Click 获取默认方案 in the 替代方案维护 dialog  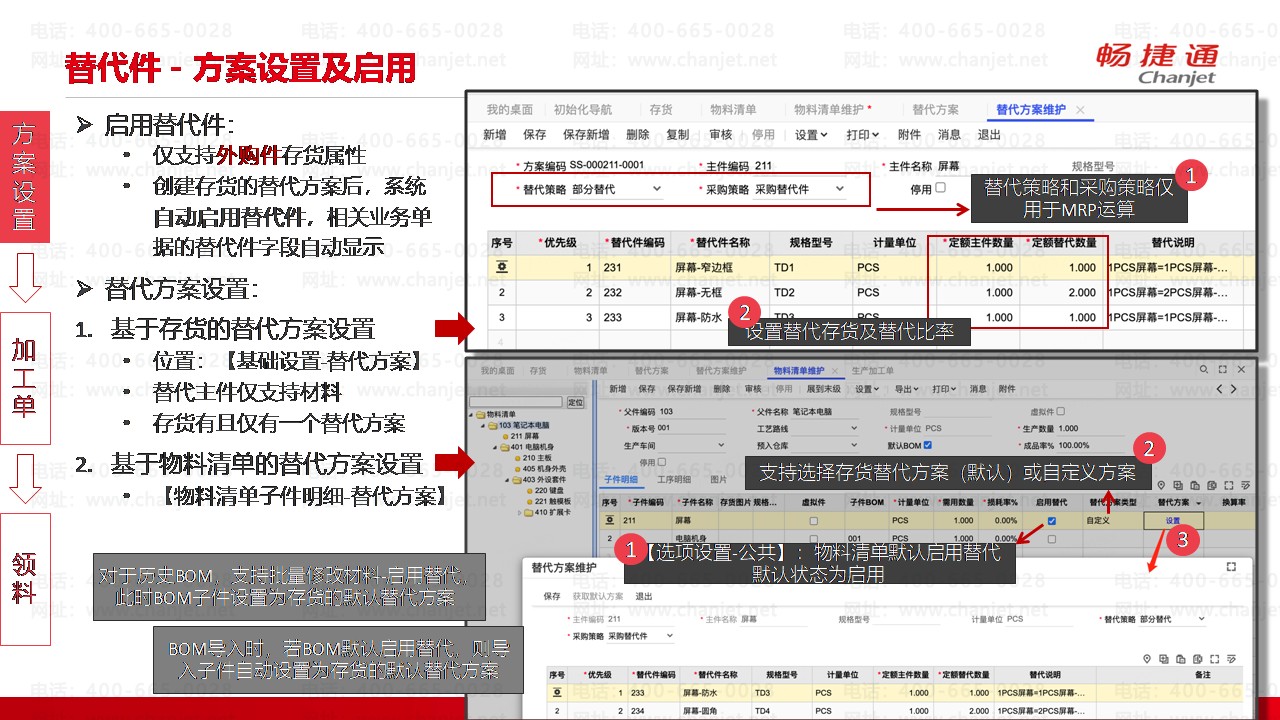(599, 597)
